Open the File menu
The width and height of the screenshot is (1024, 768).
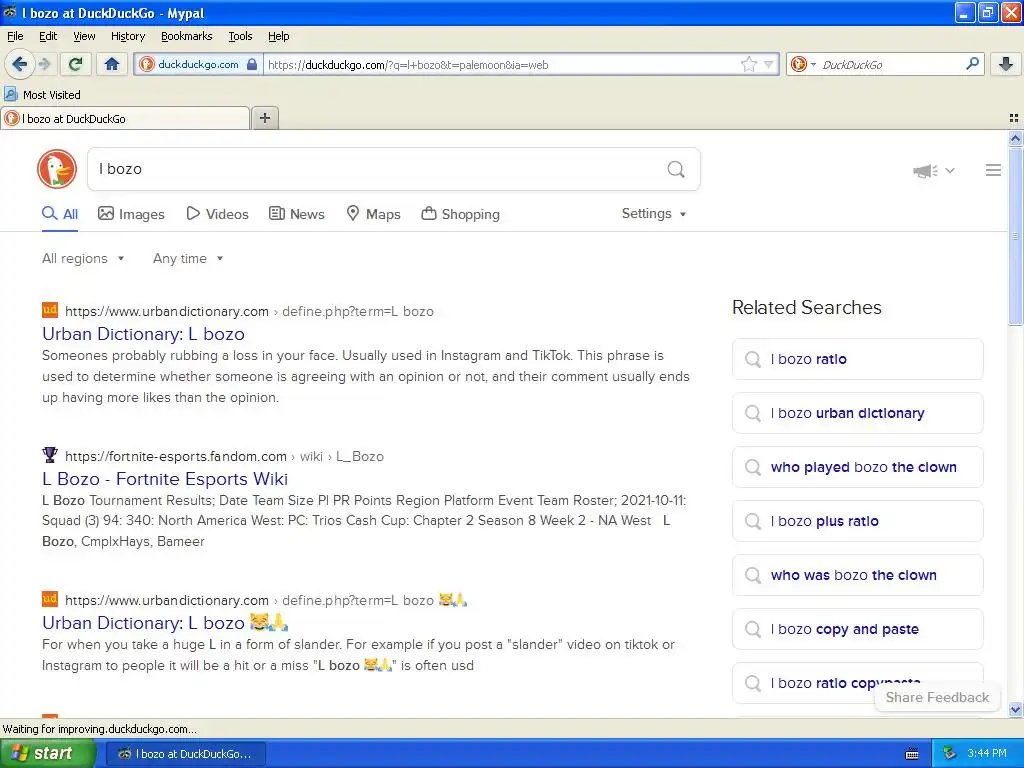15,36
